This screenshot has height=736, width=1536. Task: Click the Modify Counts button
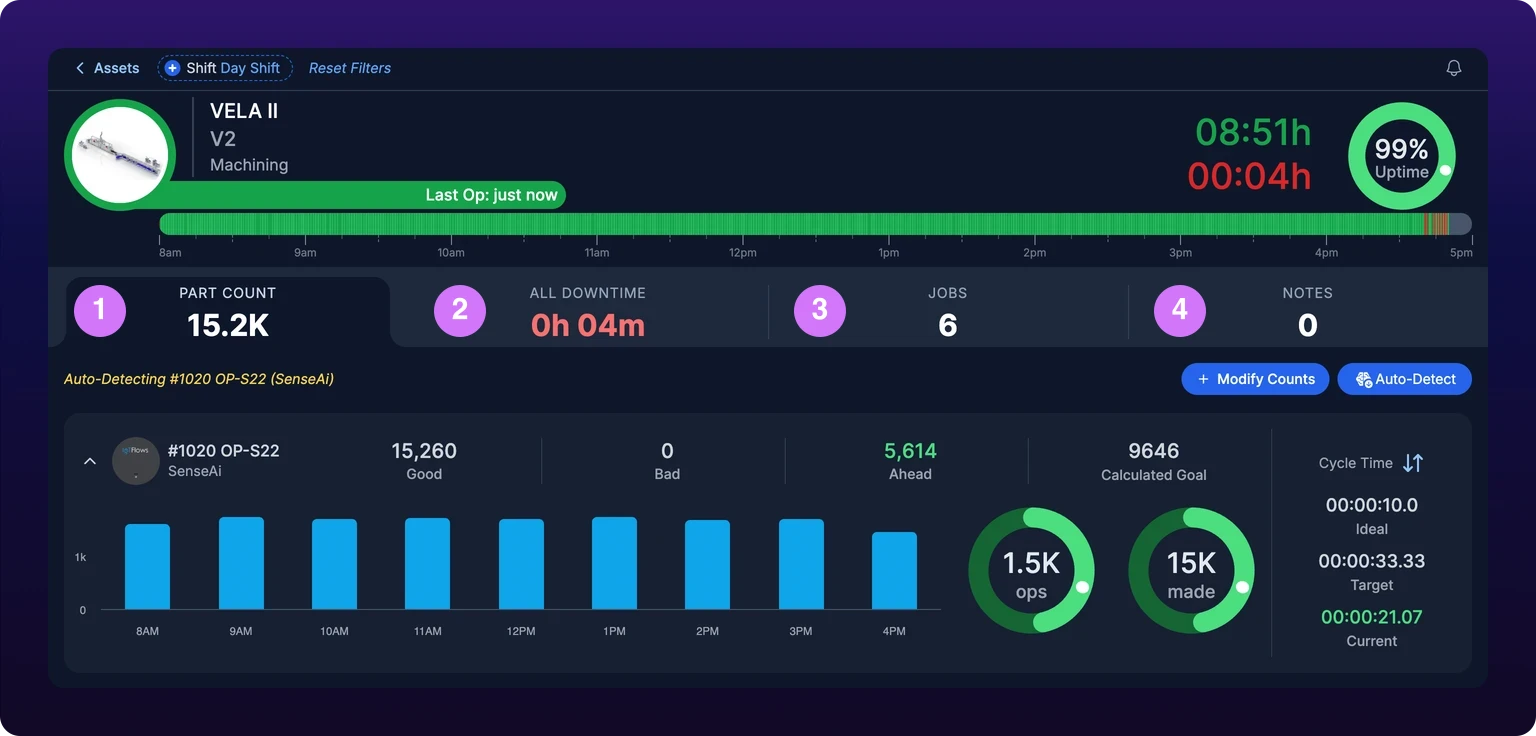pyautogui.click(x=1255, y=379)
